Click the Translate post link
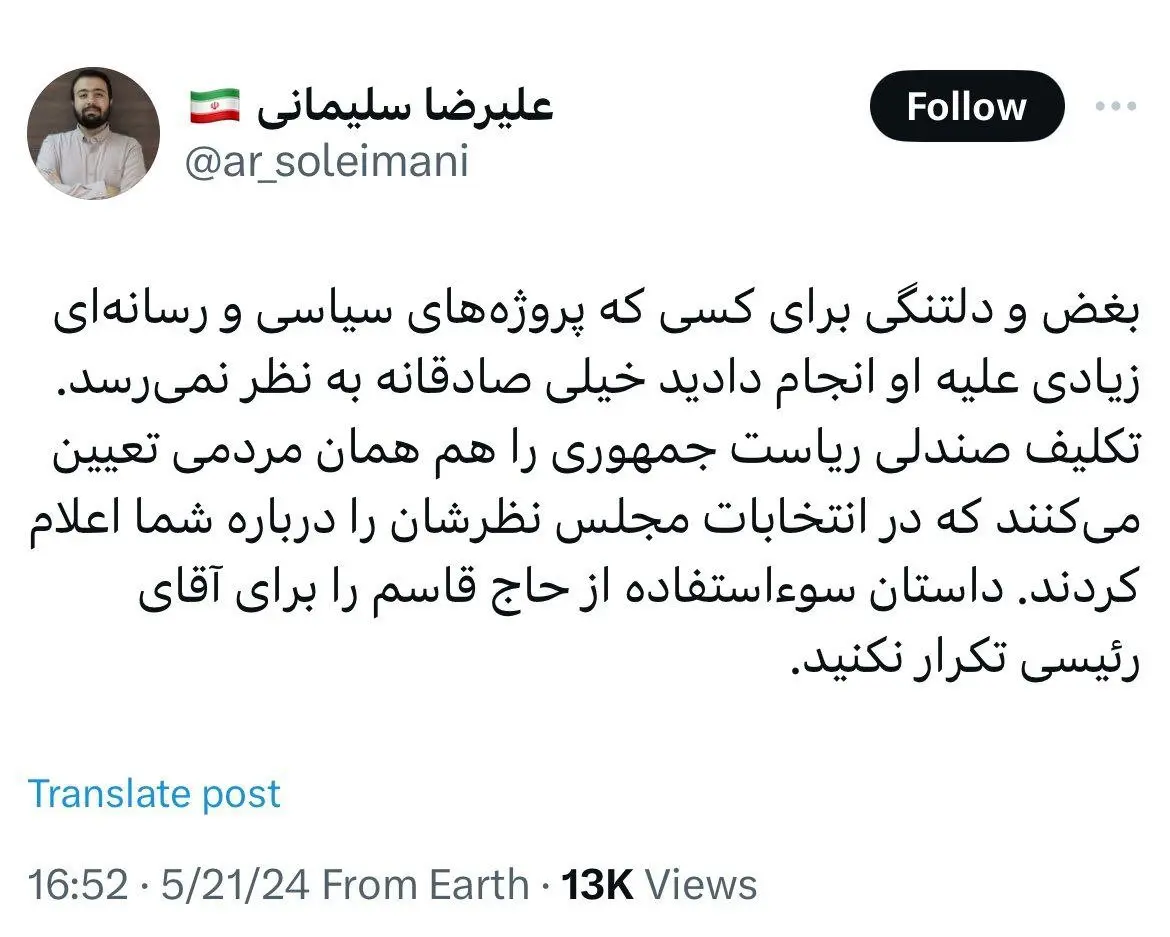The image size is (1170, 937). (154, 794)
